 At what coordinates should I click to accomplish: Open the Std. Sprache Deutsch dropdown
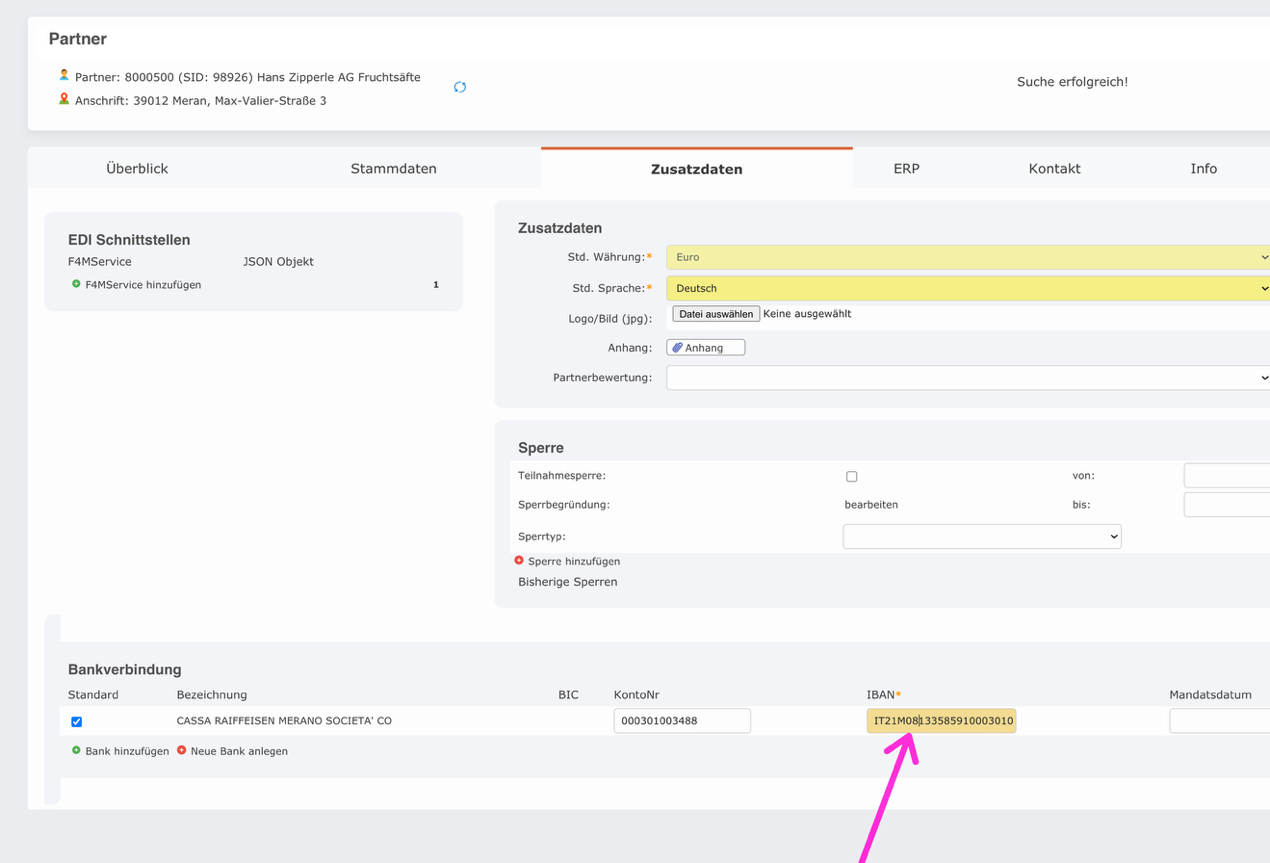click(x=967, y=288)
